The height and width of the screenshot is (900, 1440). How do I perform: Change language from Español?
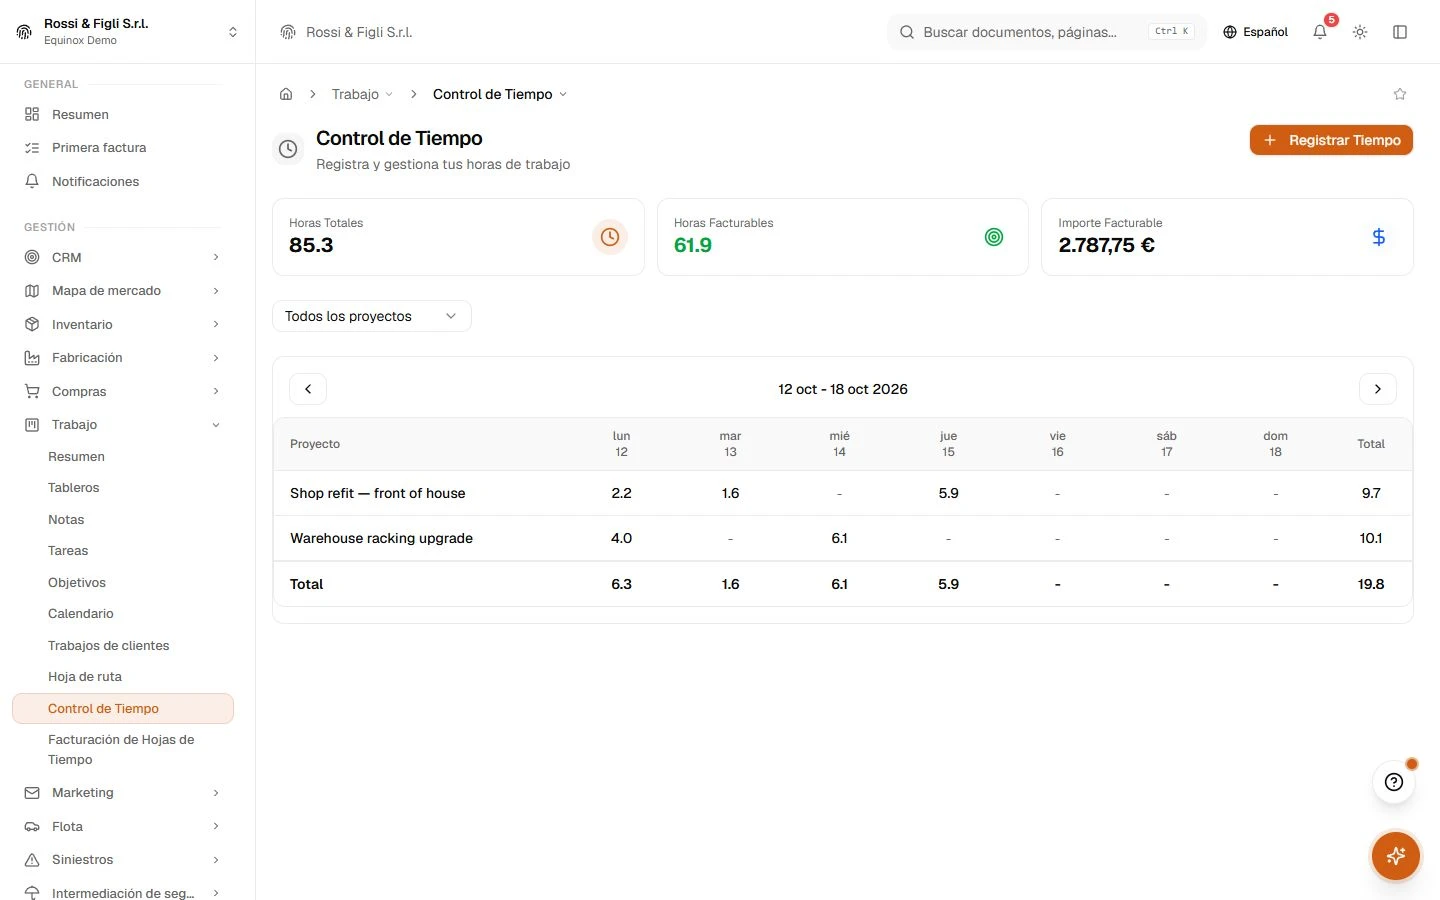[1255, 32]
